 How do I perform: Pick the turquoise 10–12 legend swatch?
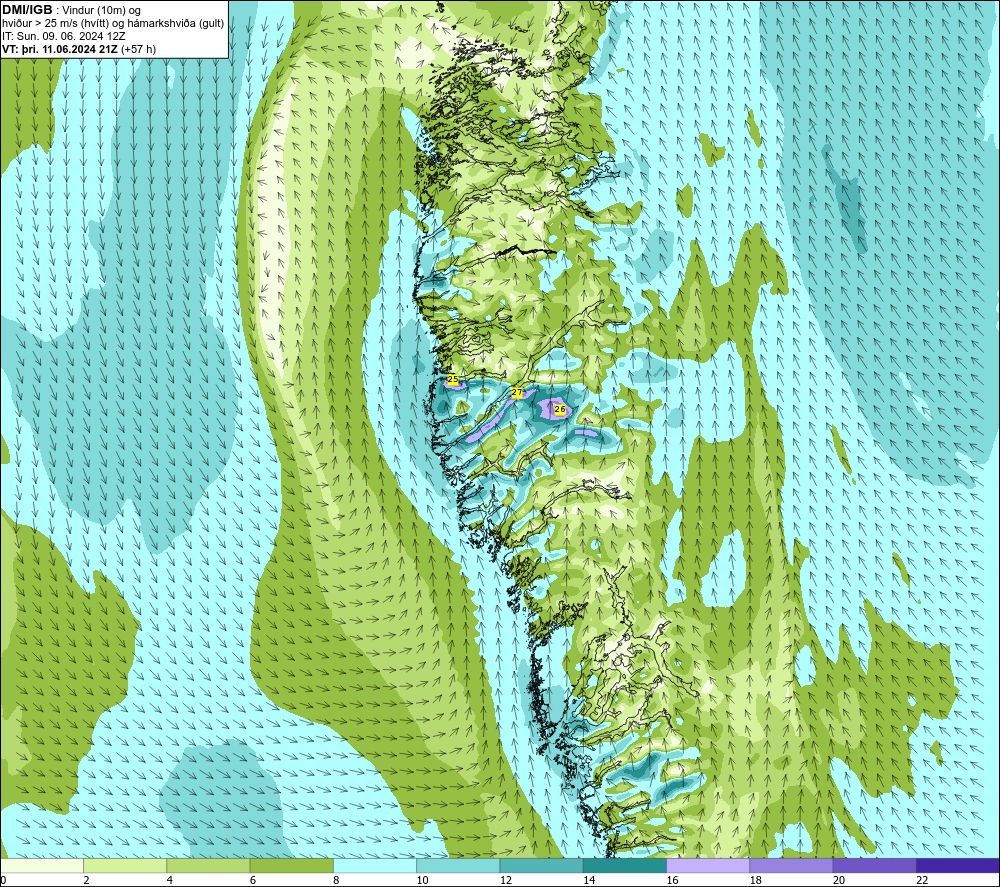pyautogui.click(x=458, y=865)
